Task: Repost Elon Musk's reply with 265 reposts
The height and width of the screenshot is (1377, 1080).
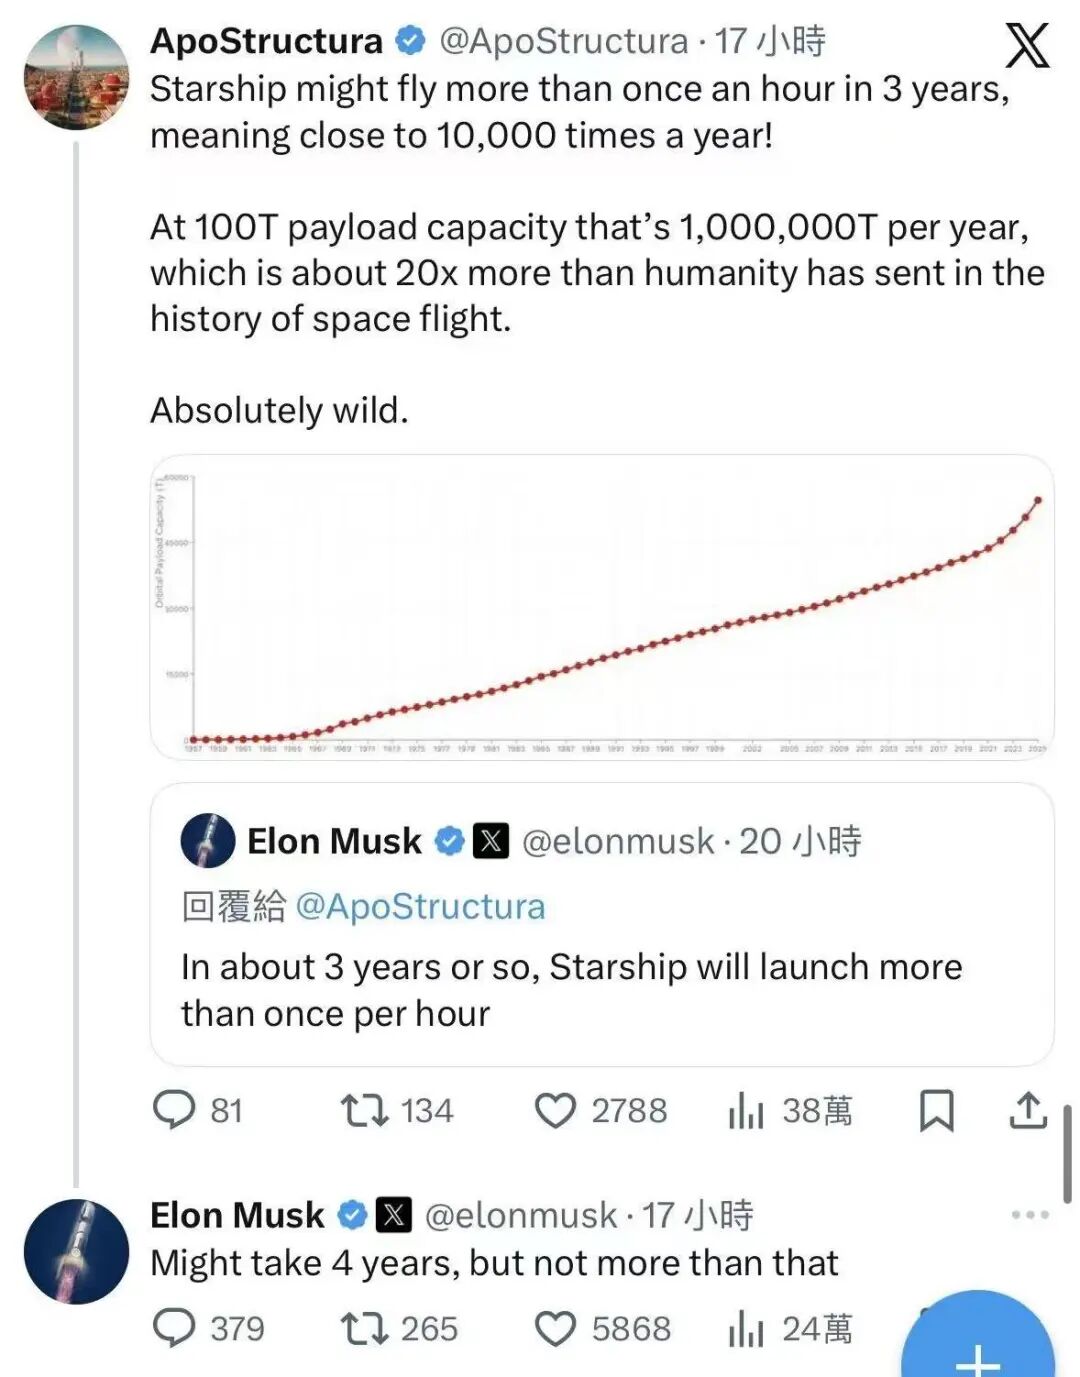Action: click(x=365, y=1328)
